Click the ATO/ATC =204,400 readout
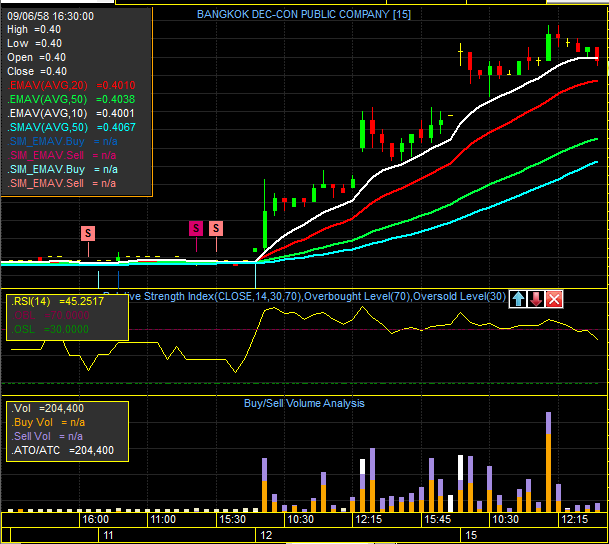609x544 pixels. [x=62, y=450]
